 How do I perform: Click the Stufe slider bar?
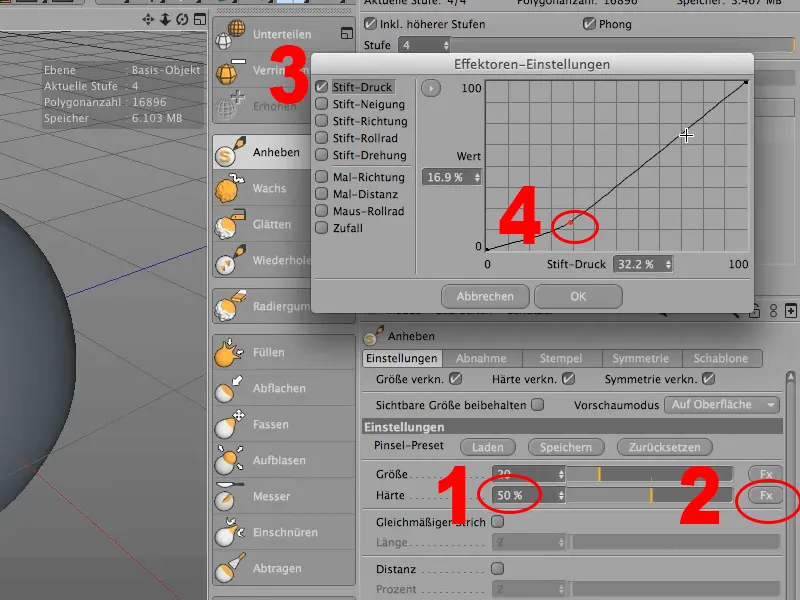(623, 45)
